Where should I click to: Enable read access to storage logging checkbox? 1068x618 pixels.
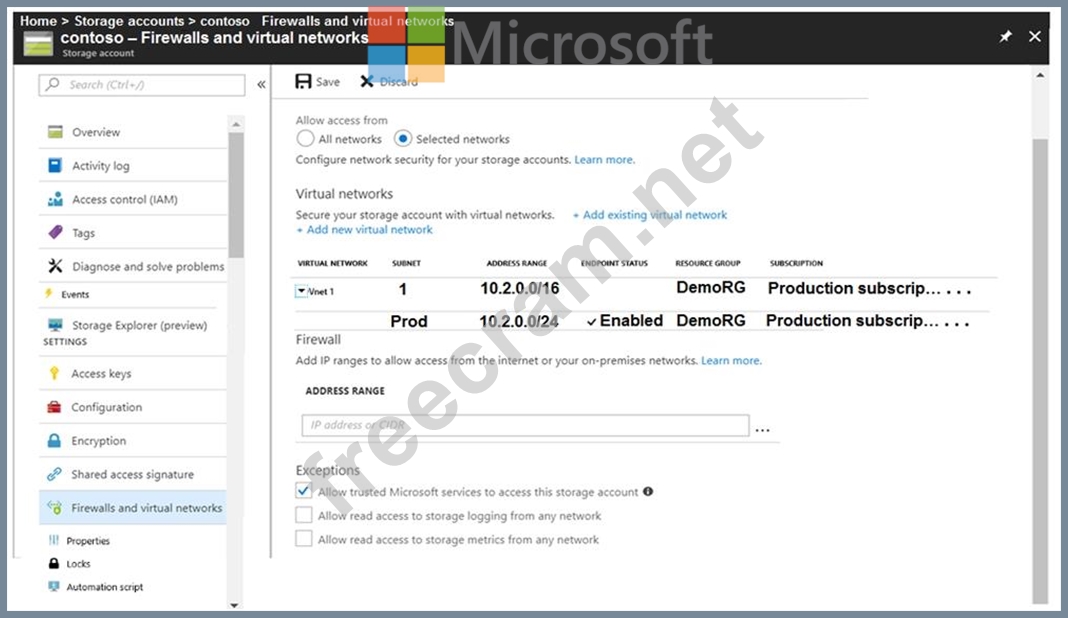304,514
